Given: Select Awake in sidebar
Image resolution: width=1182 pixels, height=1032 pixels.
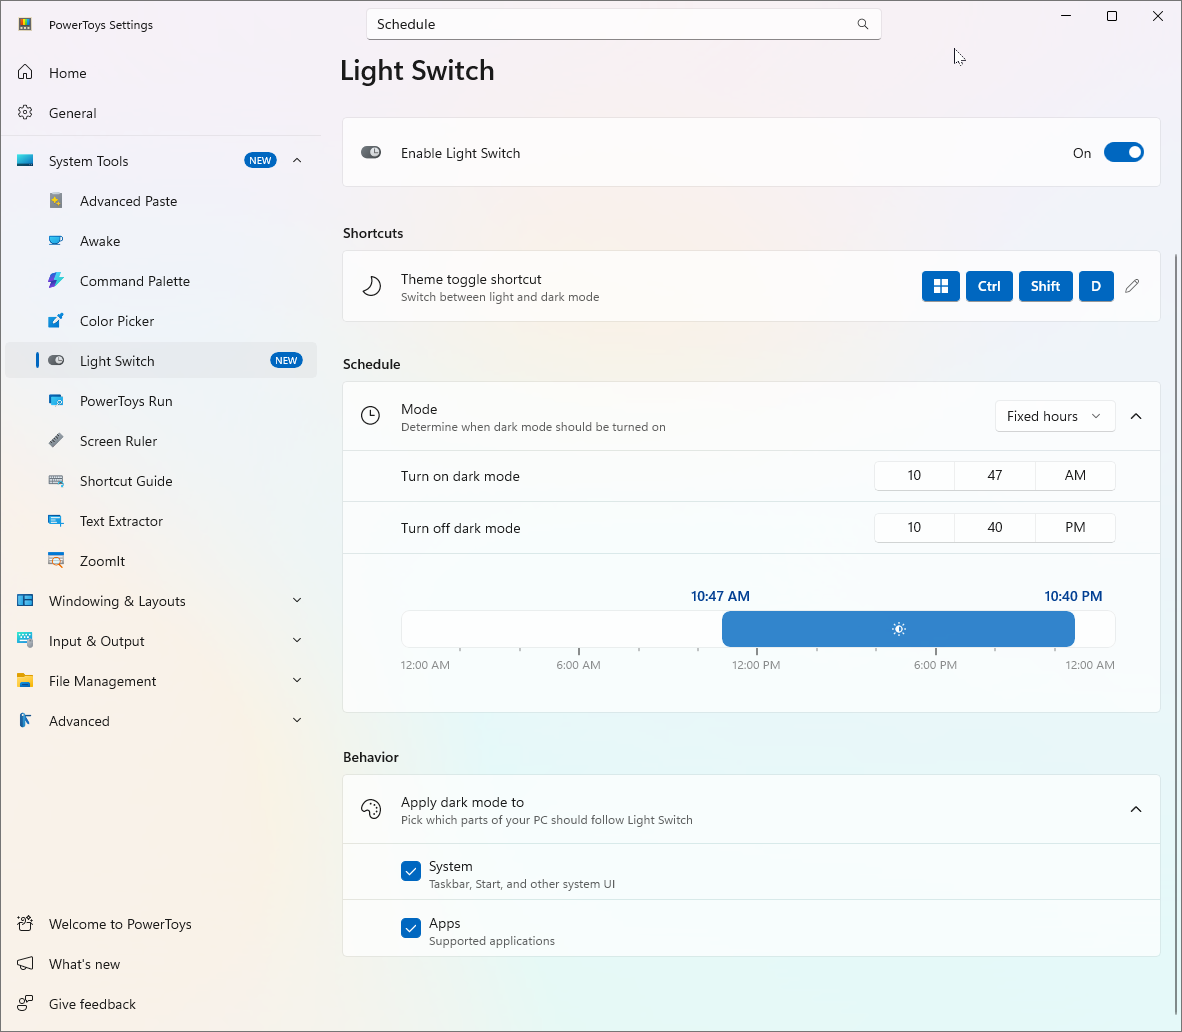Looking at the screenshot, I should click(161, 241).
